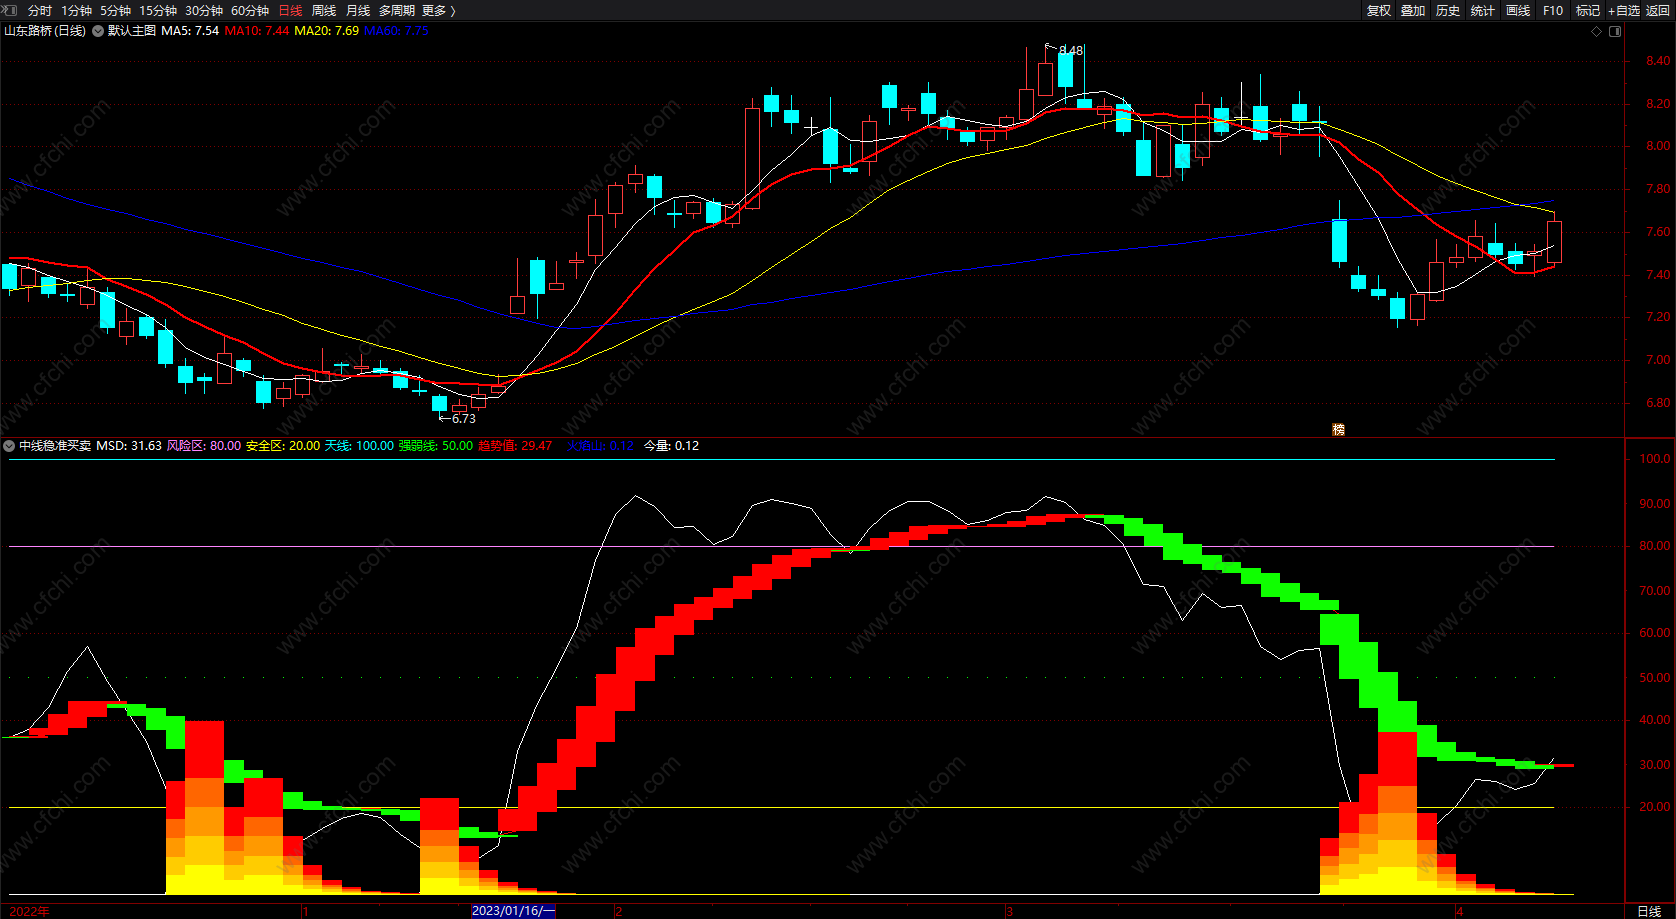Switch to 周线 weekly tab
The image size is (1676, 919).
coord(324,10)
